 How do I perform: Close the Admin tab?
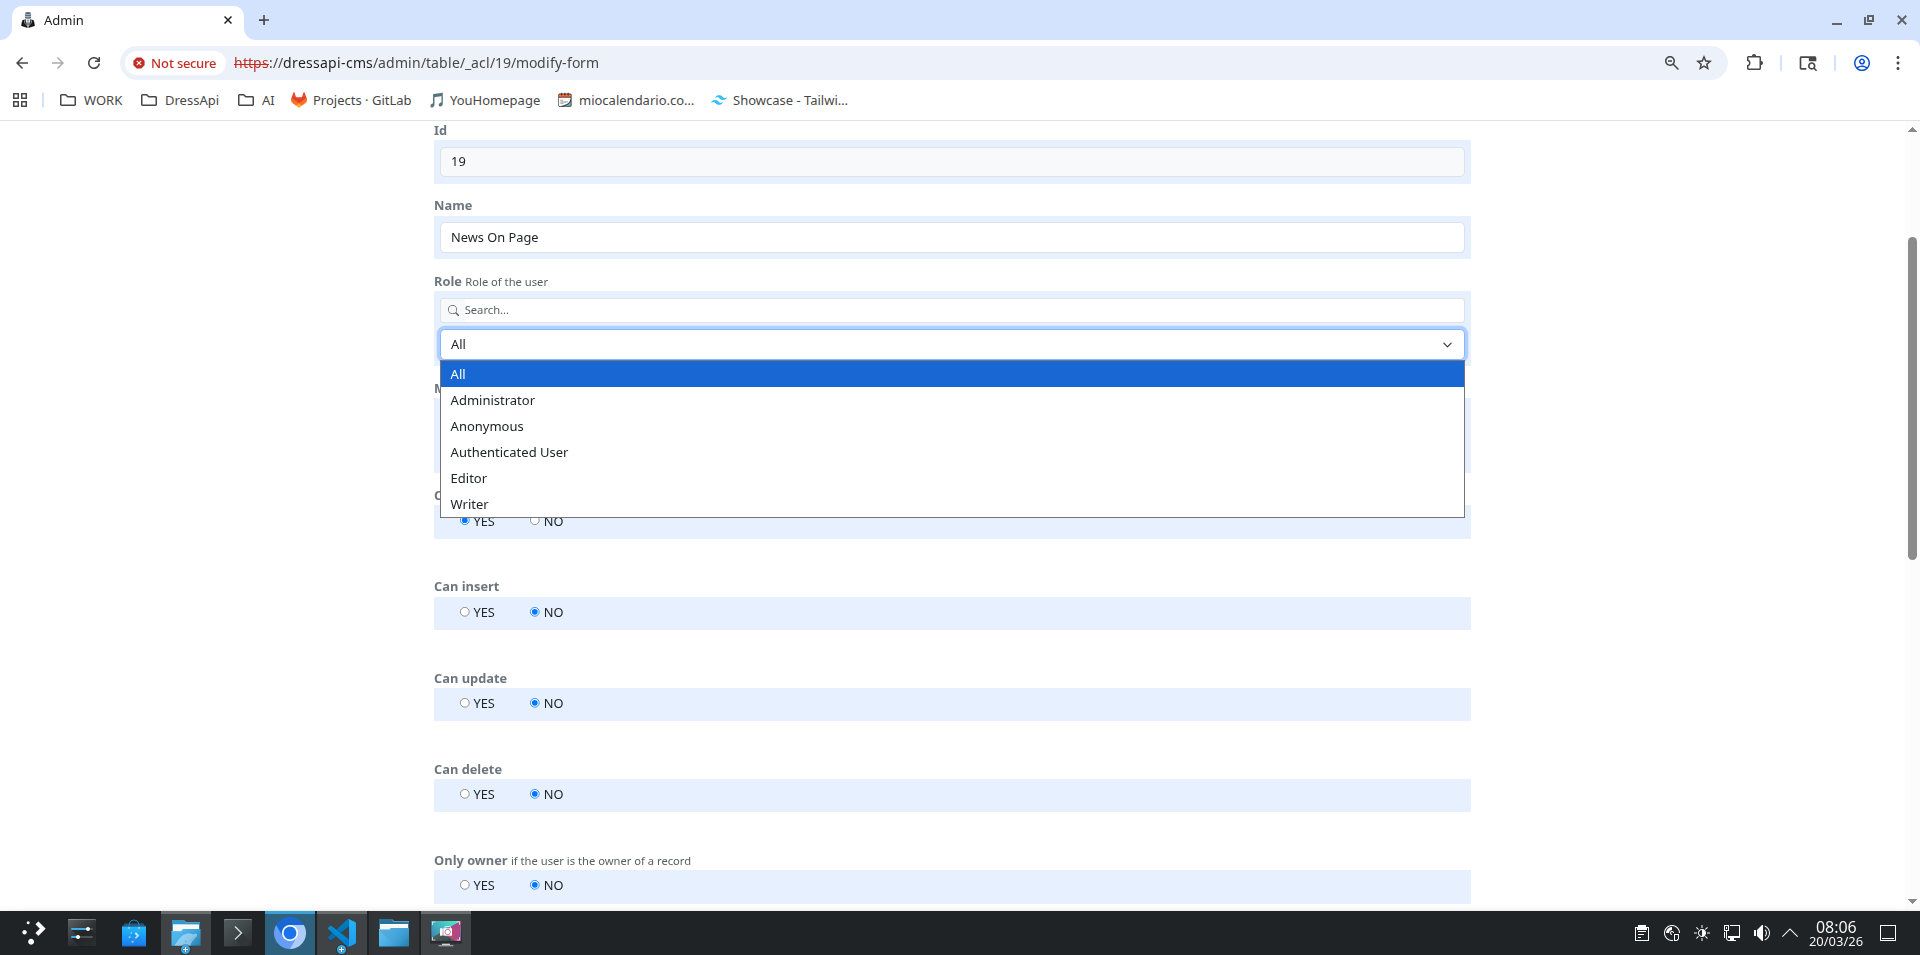point(228,20)
